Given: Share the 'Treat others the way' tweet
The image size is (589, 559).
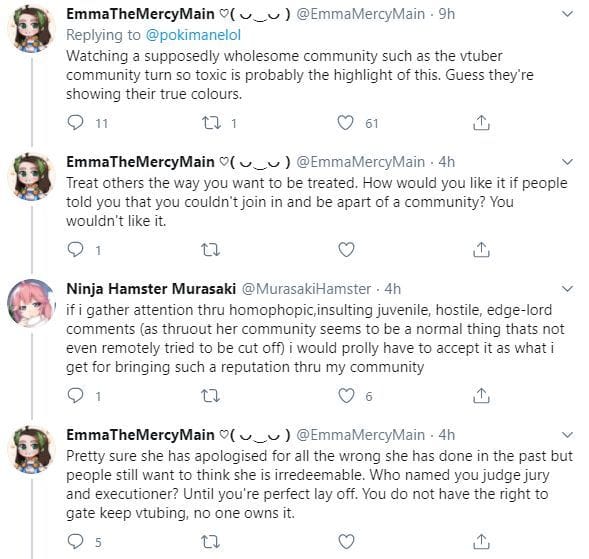Looking at the screenshot, I should pos(481,249).
